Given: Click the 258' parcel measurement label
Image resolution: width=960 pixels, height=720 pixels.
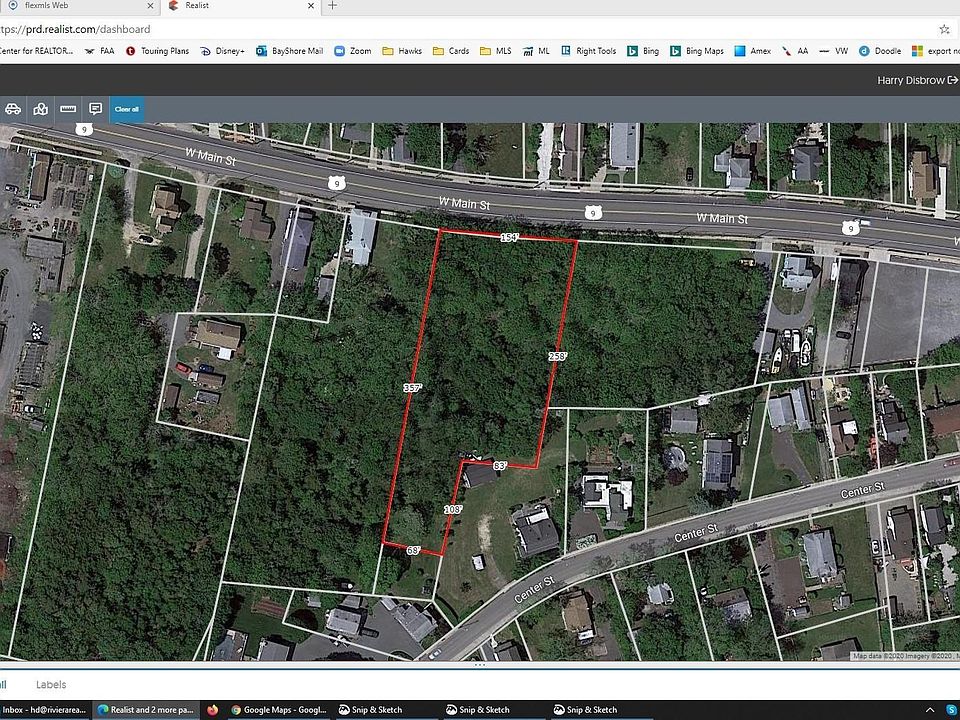Looking at the screenshot, I should pyautogui.click(x=557, y=356).
